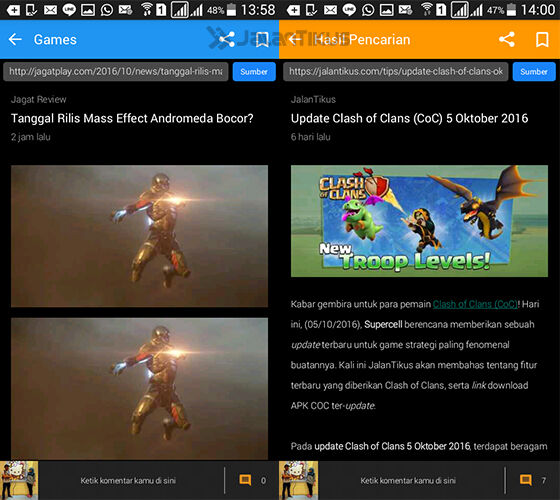This screenshot has height=500, width=560.
Task: Open the Clash of Clans New Troop Levels banner
Action: tap(419, 221)
